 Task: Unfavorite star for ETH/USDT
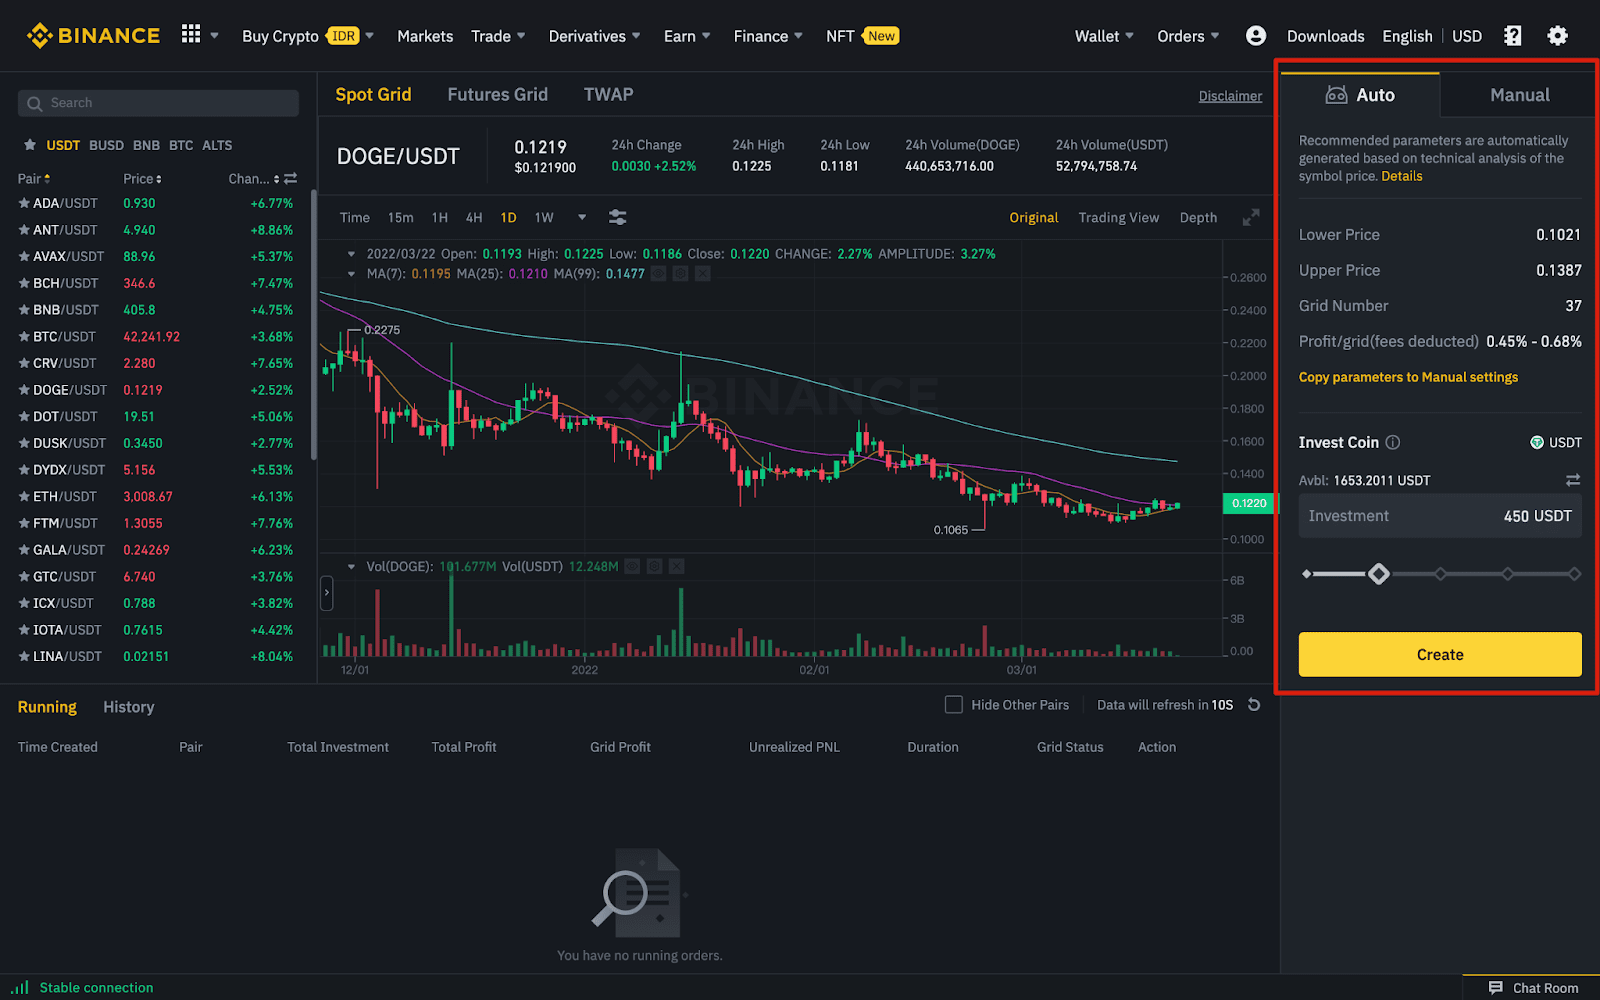[x=24, y=496]
